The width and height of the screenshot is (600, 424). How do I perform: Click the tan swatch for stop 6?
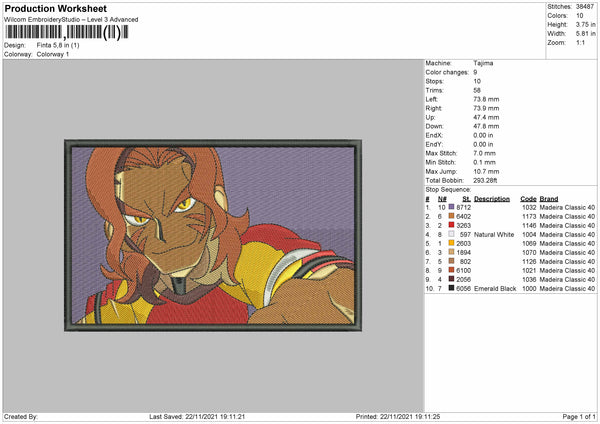tap(451, 252)
